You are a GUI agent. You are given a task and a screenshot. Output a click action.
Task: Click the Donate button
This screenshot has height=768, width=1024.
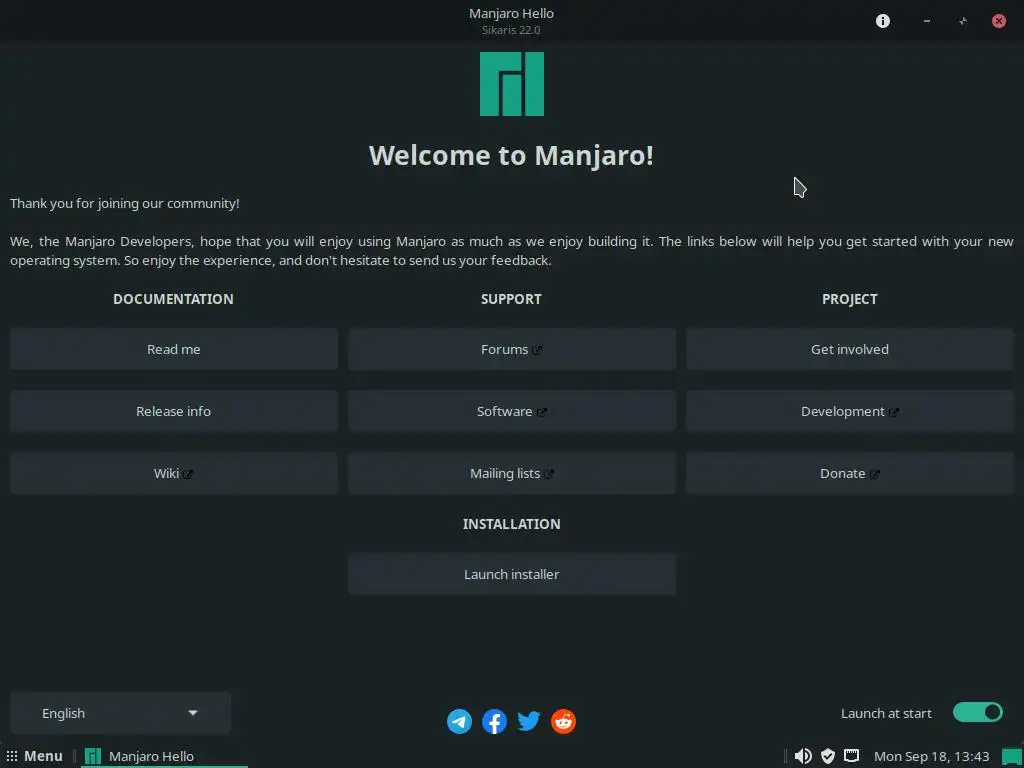tap(850, 473)
